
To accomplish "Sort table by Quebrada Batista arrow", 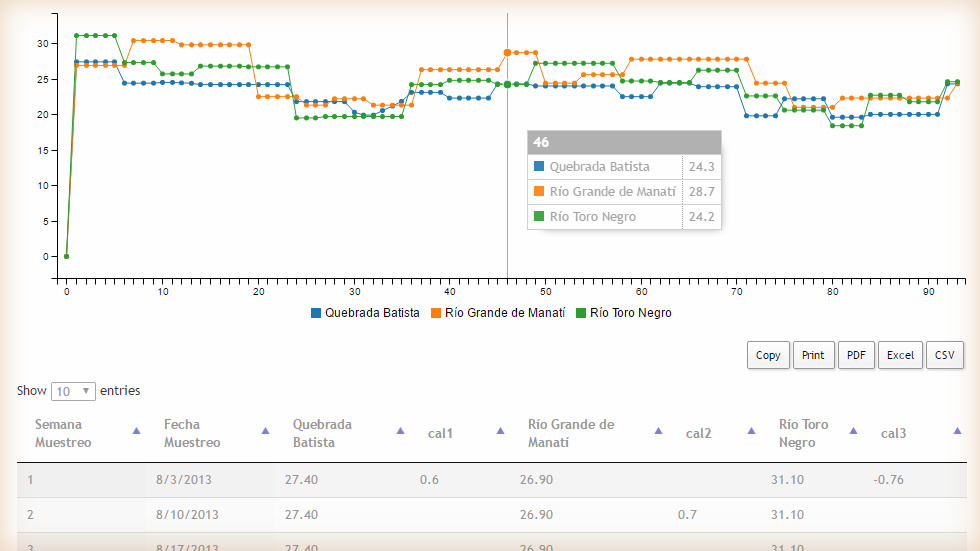I will pos(400,431).
